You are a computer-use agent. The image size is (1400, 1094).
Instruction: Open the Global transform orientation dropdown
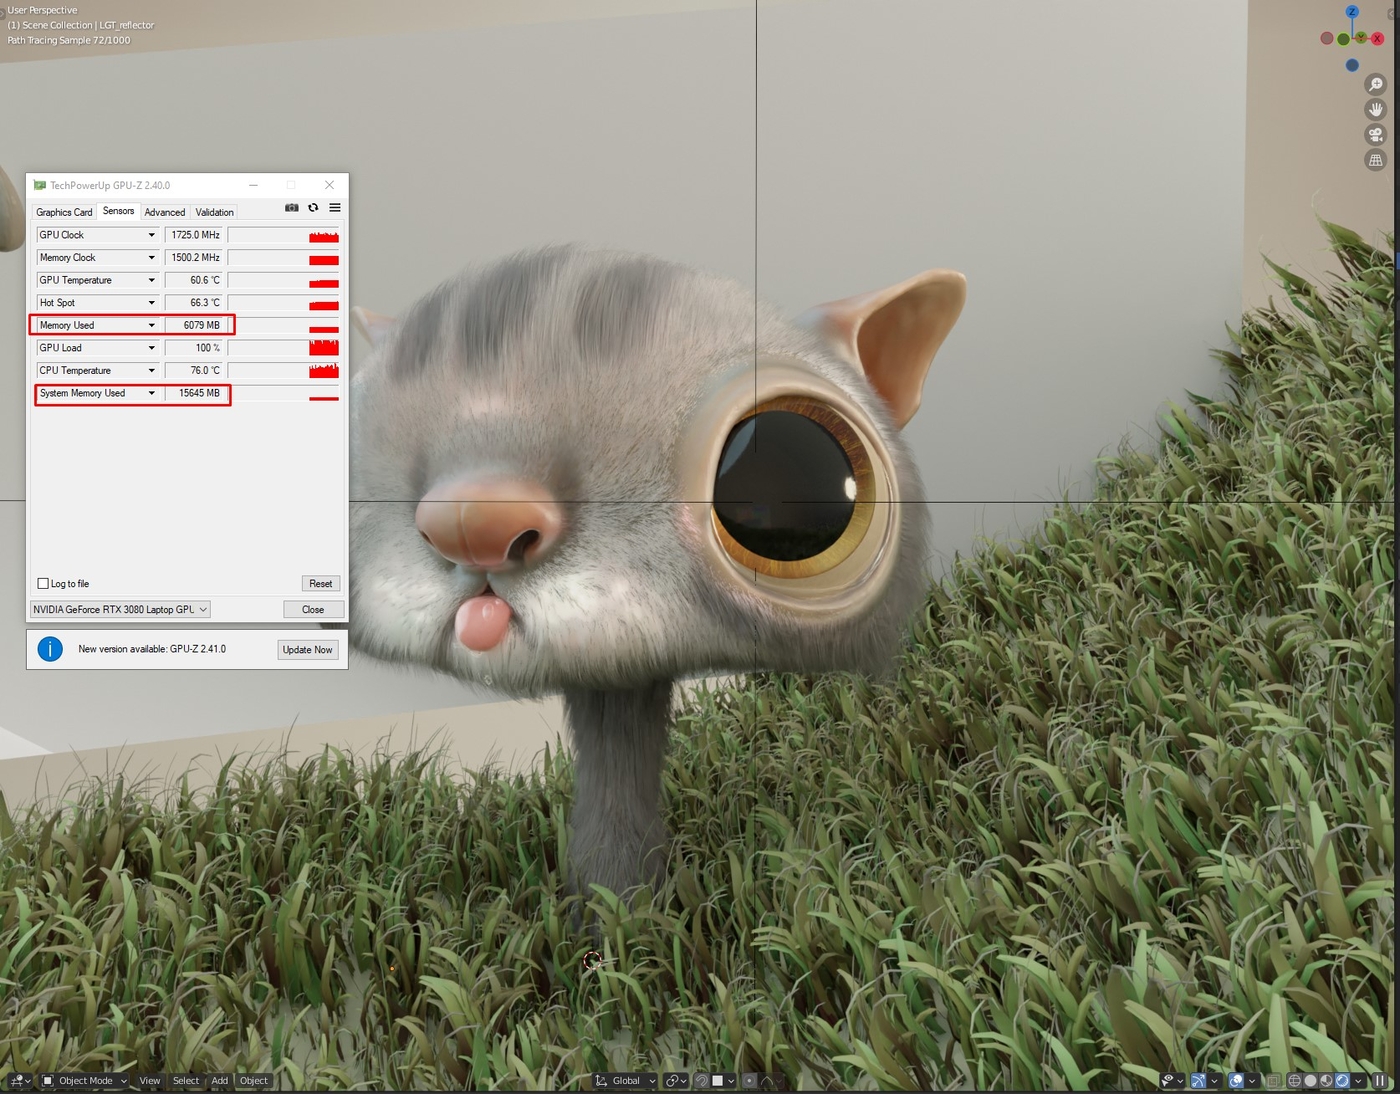coord(625,1081)
